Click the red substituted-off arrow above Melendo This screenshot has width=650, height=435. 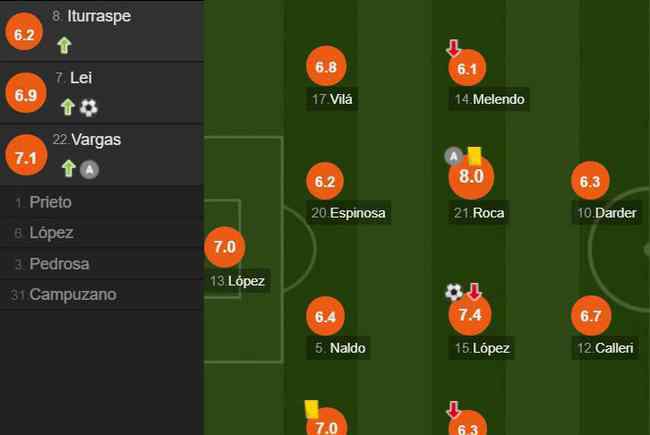pos(454,48)
